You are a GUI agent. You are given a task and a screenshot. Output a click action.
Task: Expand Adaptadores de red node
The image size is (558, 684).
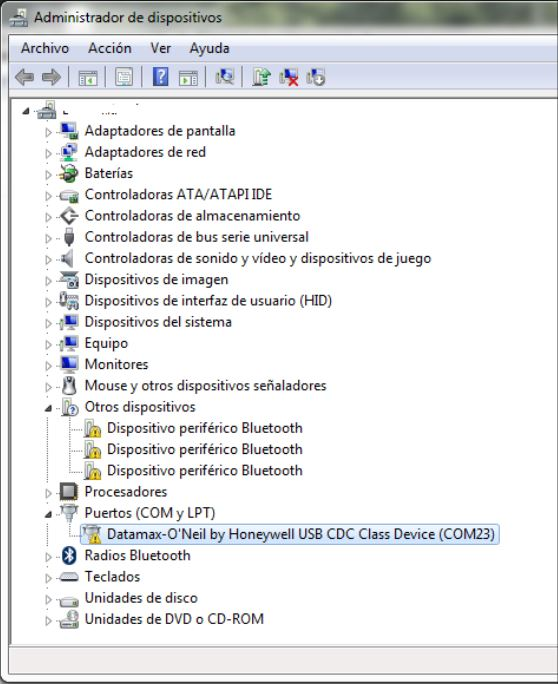[48, 153]
